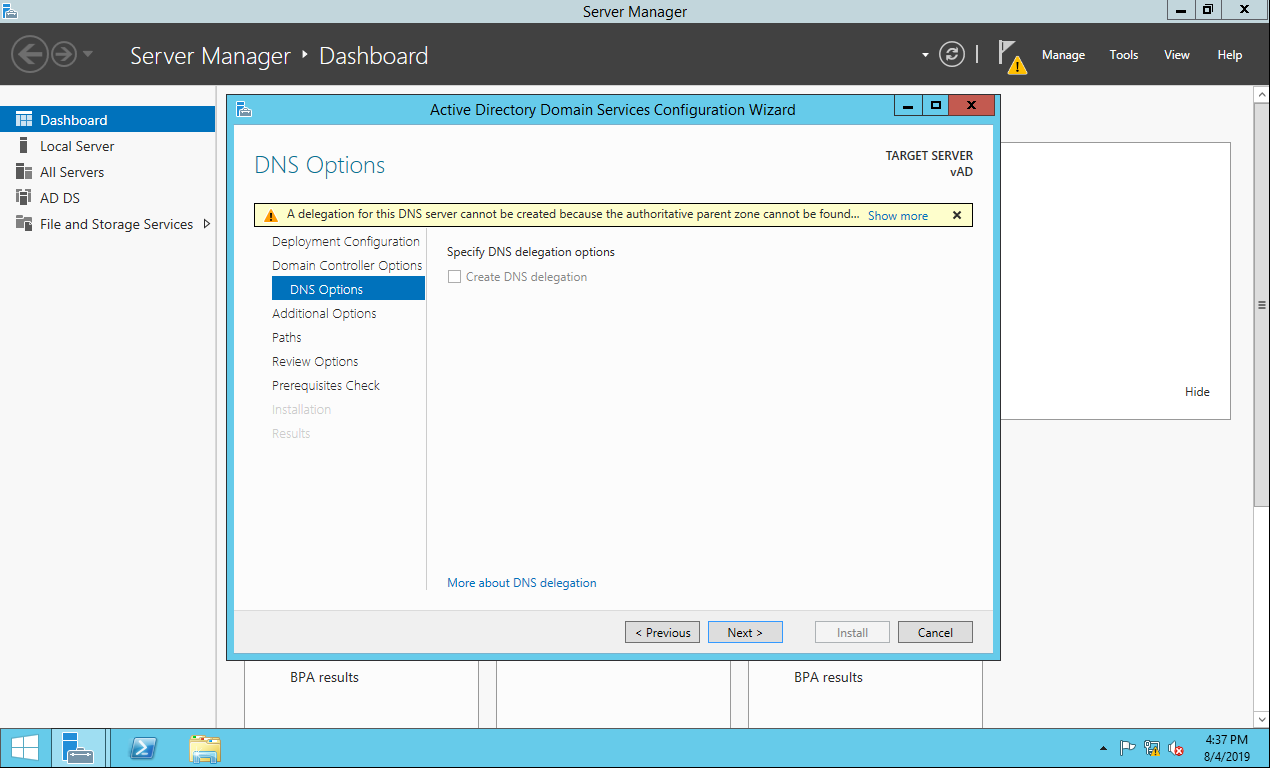Image resolution: width=1270 pixels, height=768 pixels.
Task: Click Show more in warning banner
Action: [897, 216]
